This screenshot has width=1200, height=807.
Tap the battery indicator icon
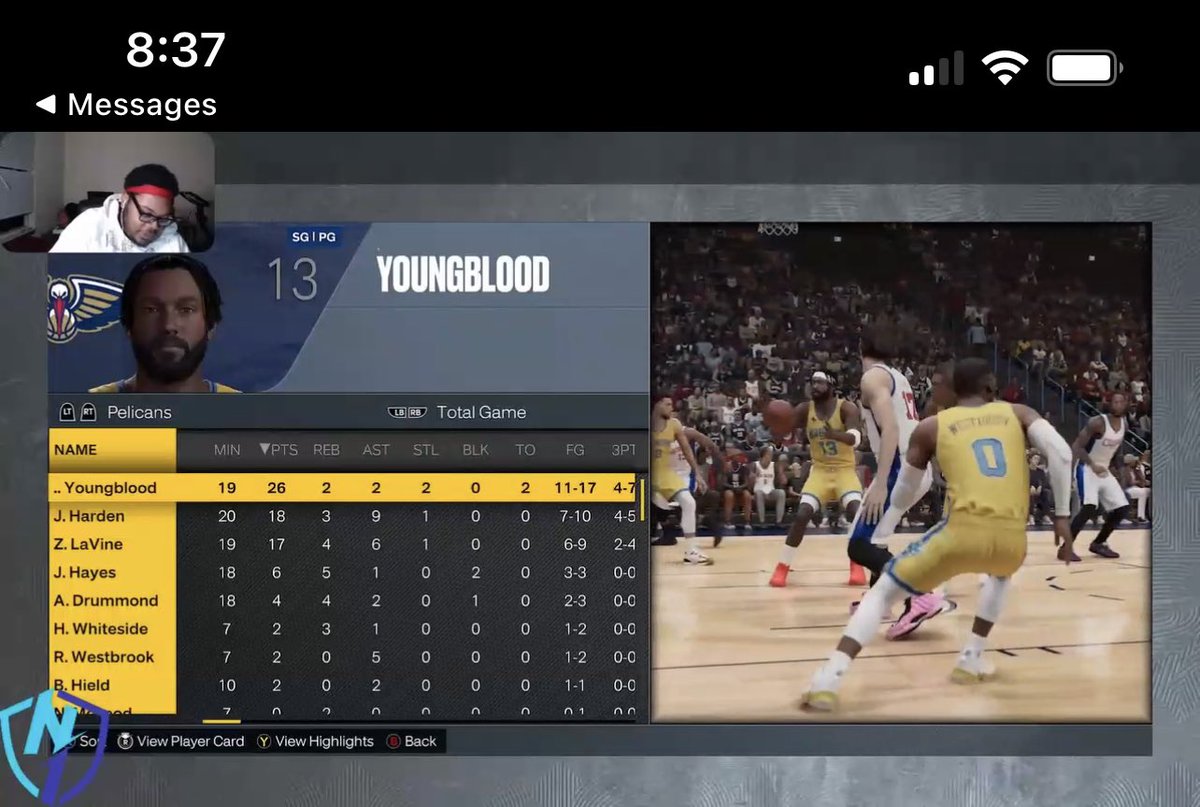click(1085, 68)
